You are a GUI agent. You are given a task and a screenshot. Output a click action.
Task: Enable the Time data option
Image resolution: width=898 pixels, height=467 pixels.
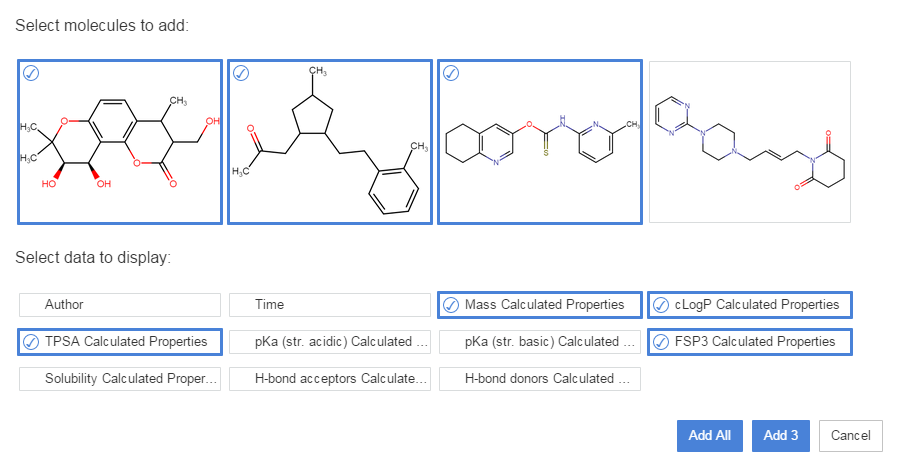[330, 305]
